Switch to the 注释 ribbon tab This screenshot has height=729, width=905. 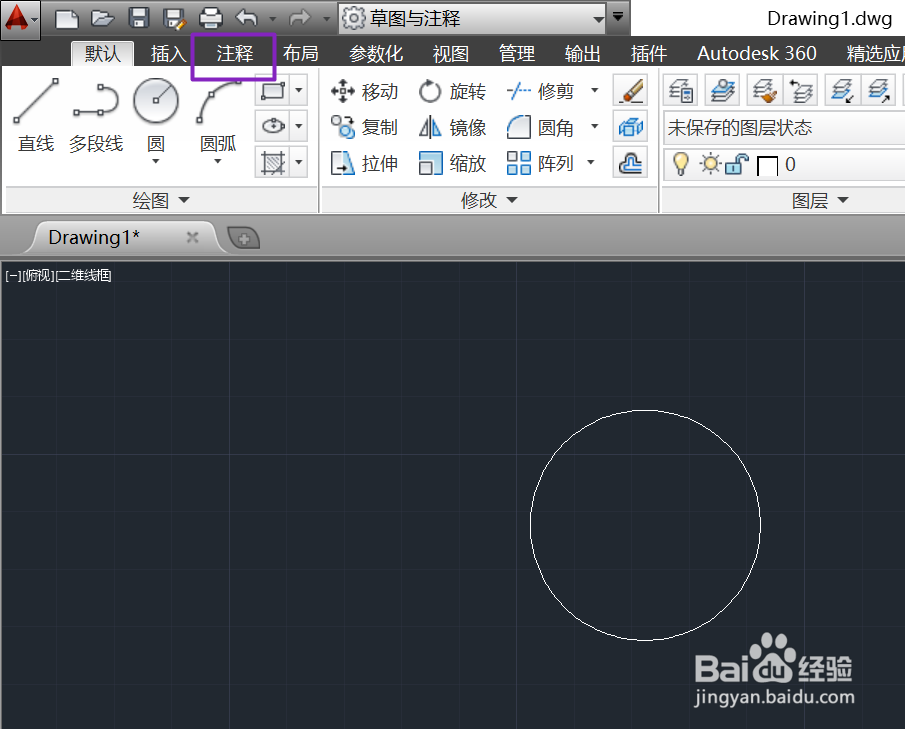pos(234,54)
